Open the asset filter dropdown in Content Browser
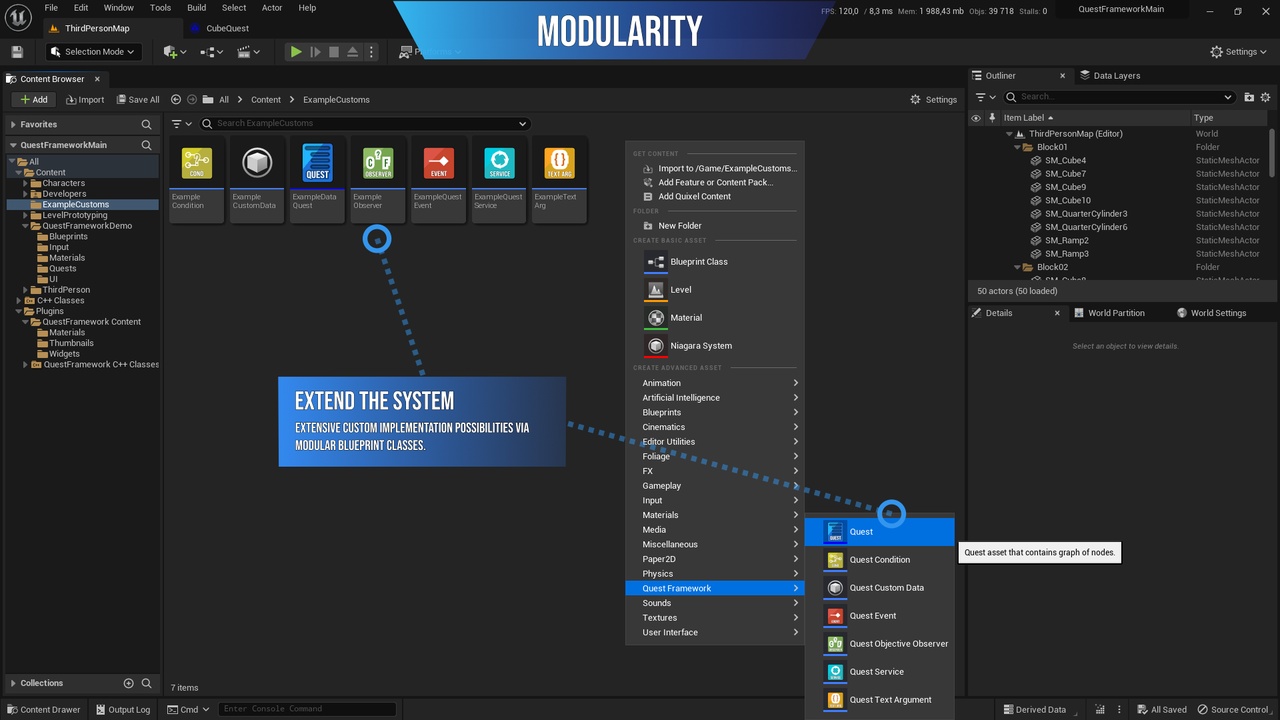 (x=181, y=124)
